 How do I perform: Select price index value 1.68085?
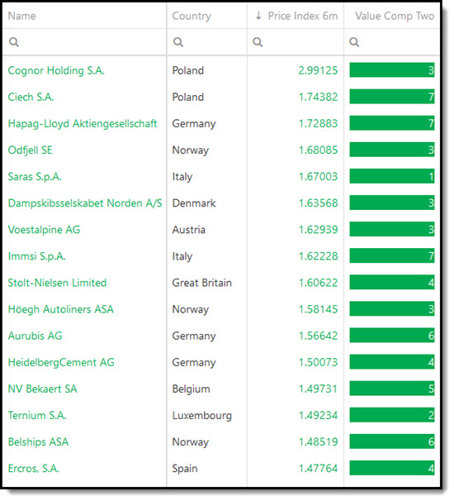coord(318,150)
